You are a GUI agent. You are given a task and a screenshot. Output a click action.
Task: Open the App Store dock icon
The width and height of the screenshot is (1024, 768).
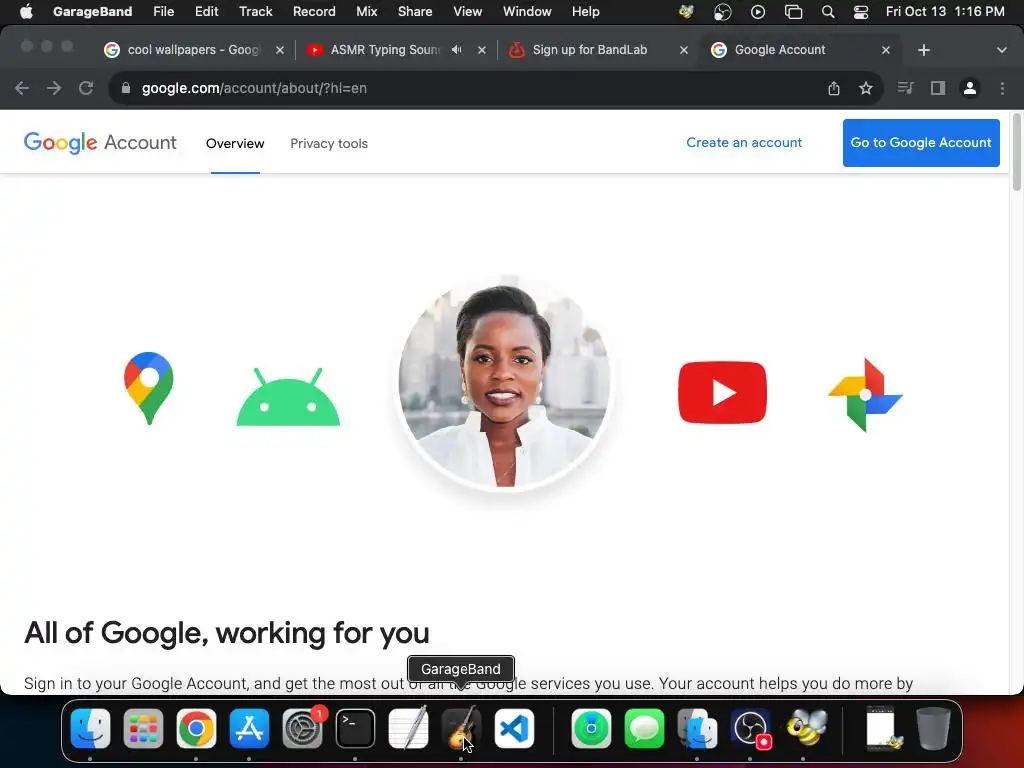(249, 728)
